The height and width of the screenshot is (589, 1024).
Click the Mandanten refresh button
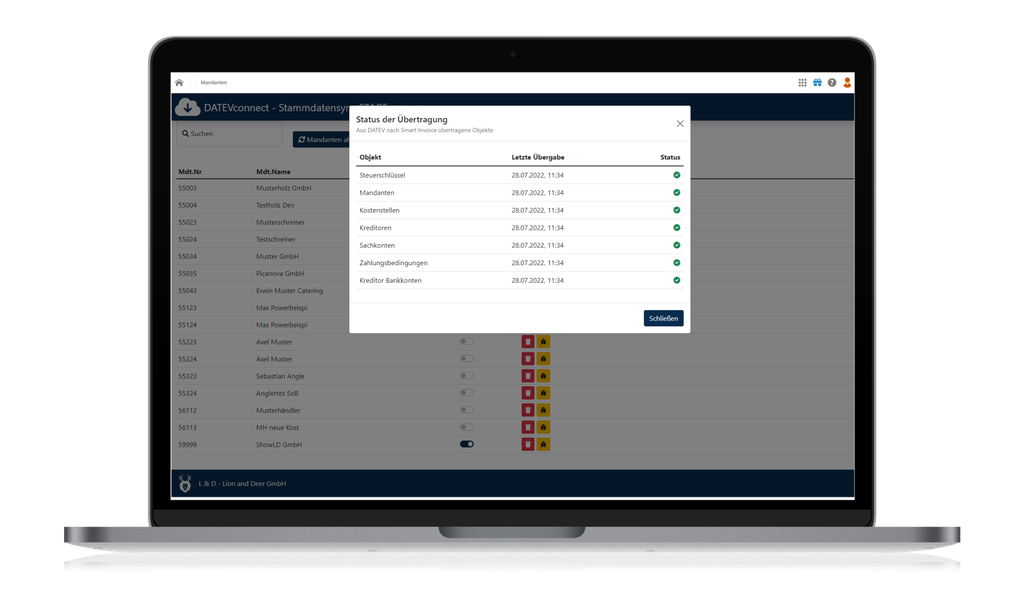(321, 139)
